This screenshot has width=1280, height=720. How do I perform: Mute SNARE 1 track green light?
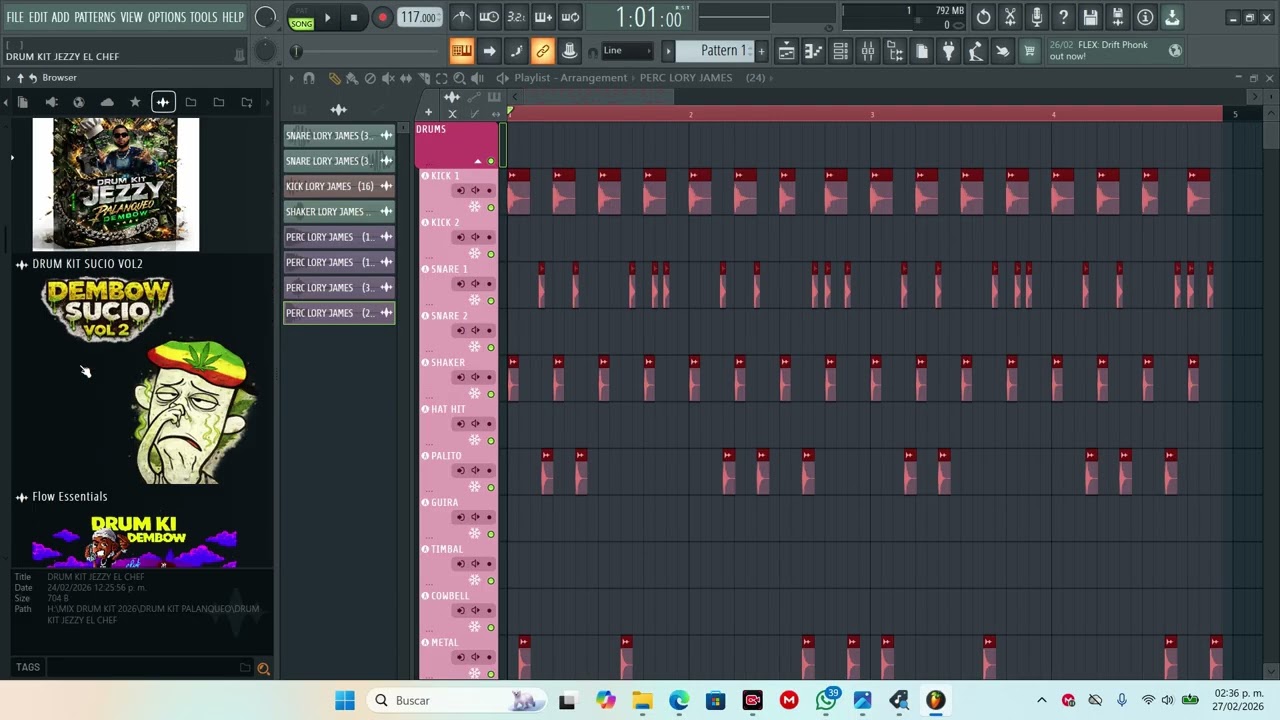coord(490,301)
